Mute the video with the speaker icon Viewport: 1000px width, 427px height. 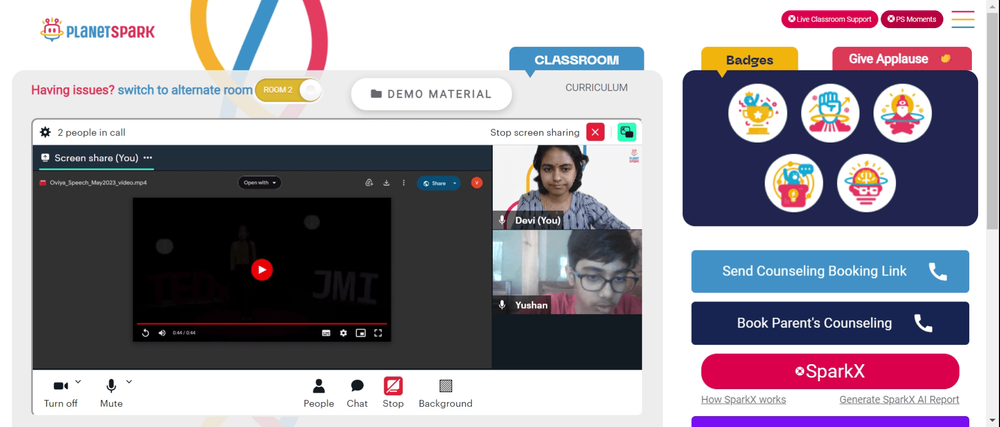(162, 333)
